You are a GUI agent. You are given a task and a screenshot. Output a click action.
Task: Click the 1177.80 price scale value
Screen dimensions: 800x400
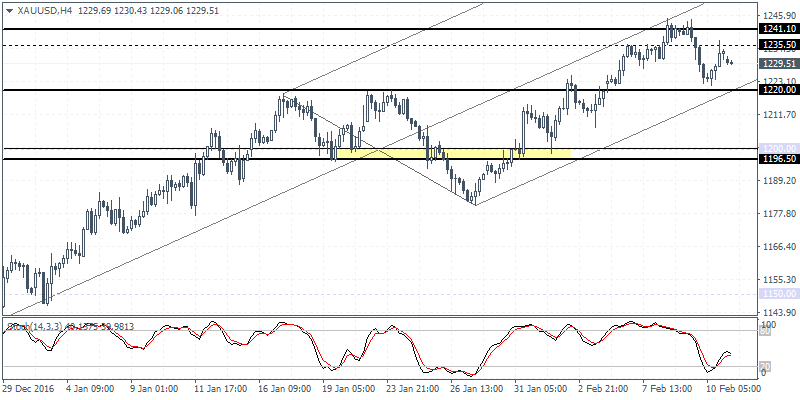coord(777,214)
